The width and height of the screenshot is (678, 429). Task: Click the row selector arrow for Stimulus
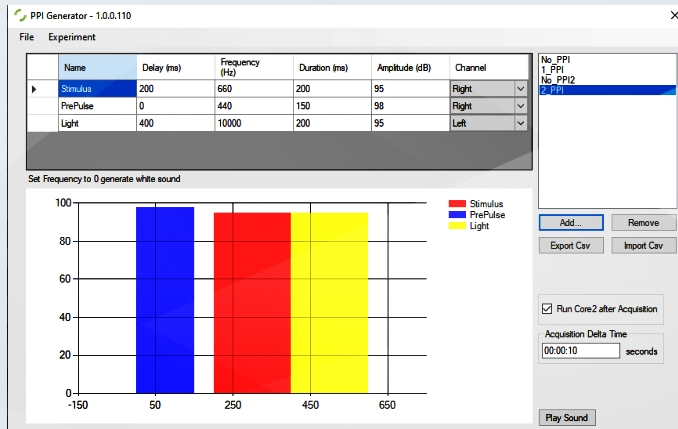[36, 89]
